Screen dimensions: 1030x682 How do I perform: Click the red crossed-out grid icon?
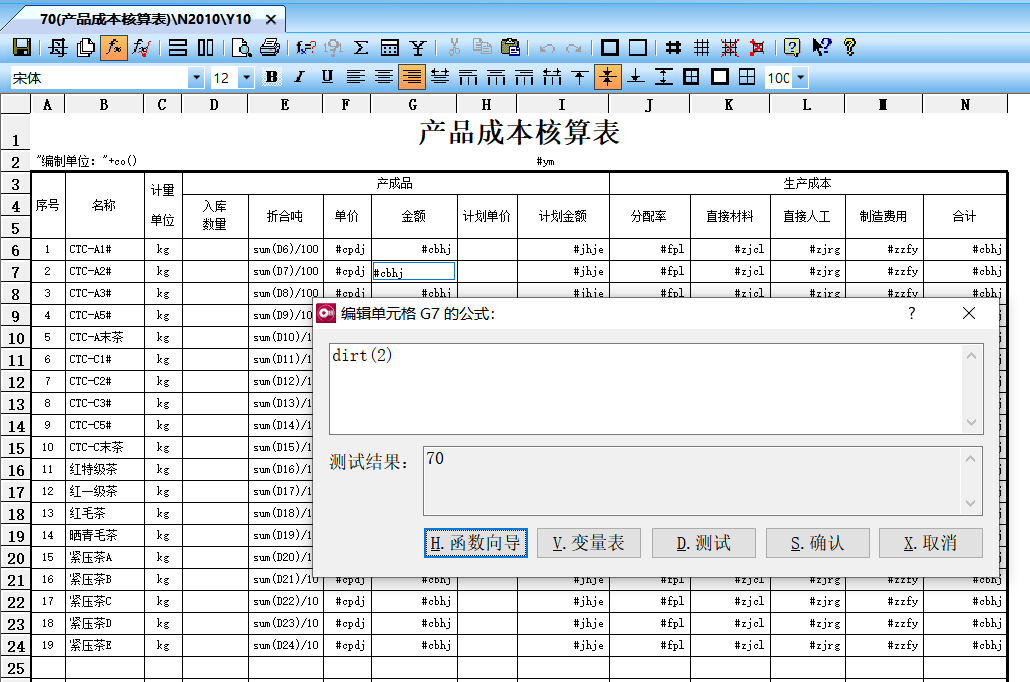coord(758,47)
